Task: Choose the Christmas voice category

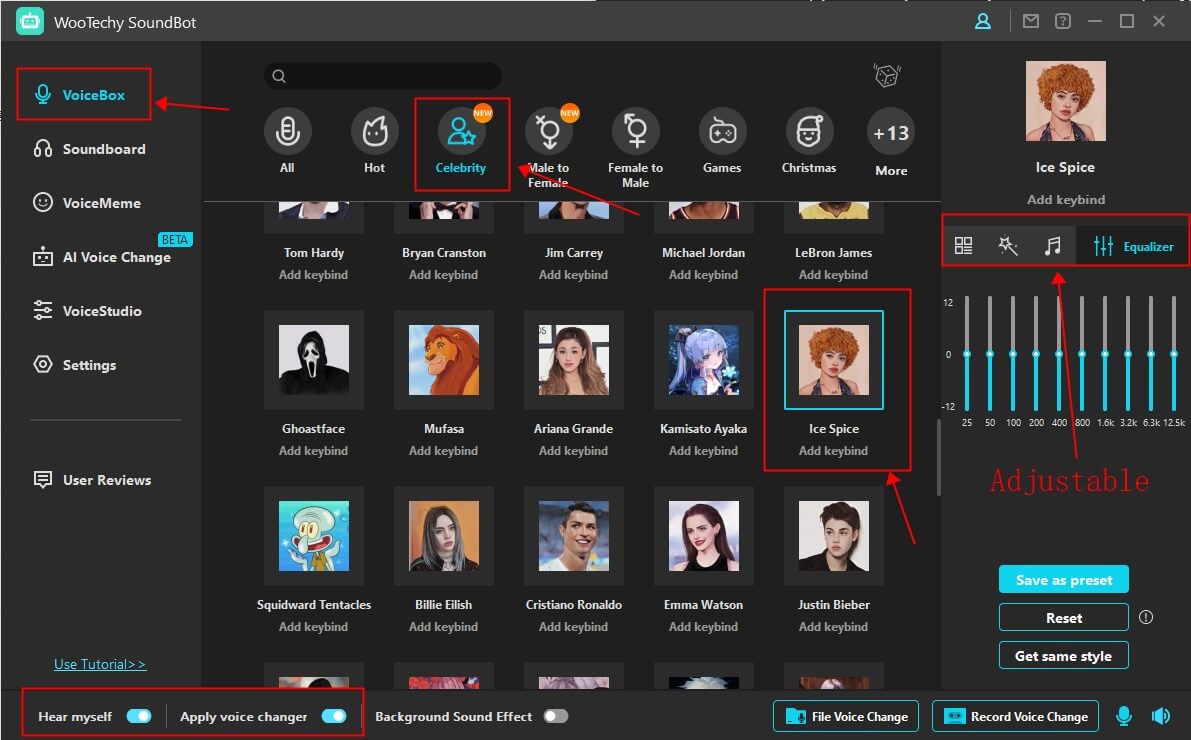Action: point(809,132)
